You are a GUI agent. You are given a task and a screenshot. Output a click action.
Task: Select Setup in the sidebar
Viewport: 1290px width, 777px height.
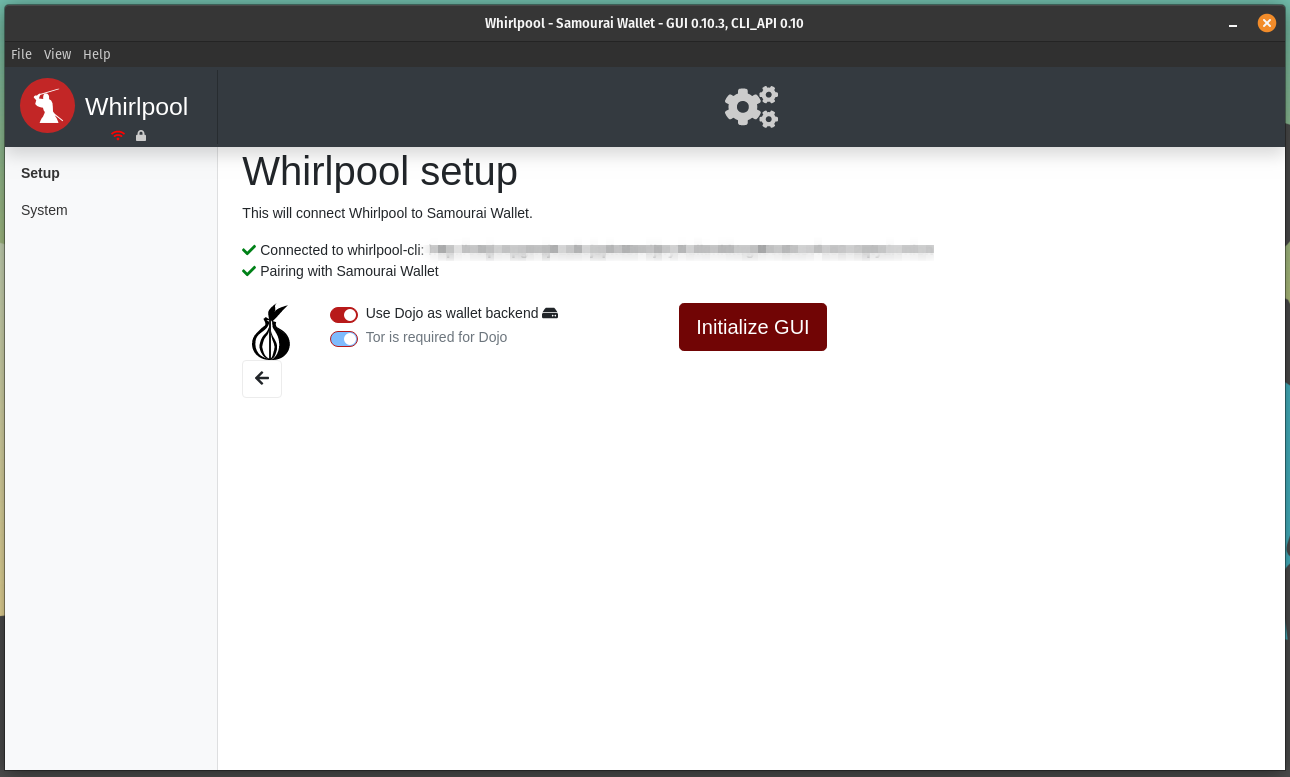[41, 173]
